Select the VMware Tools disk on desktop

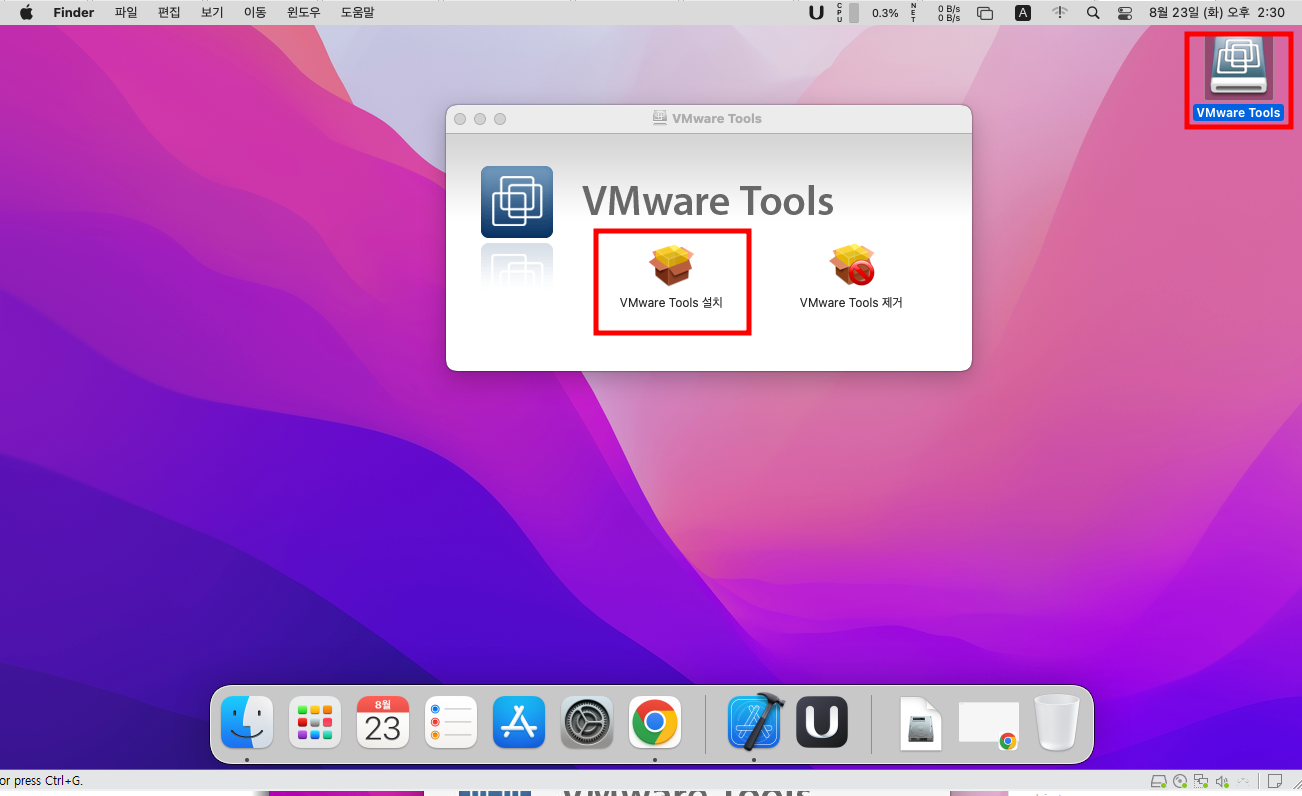coord(1238,79)
